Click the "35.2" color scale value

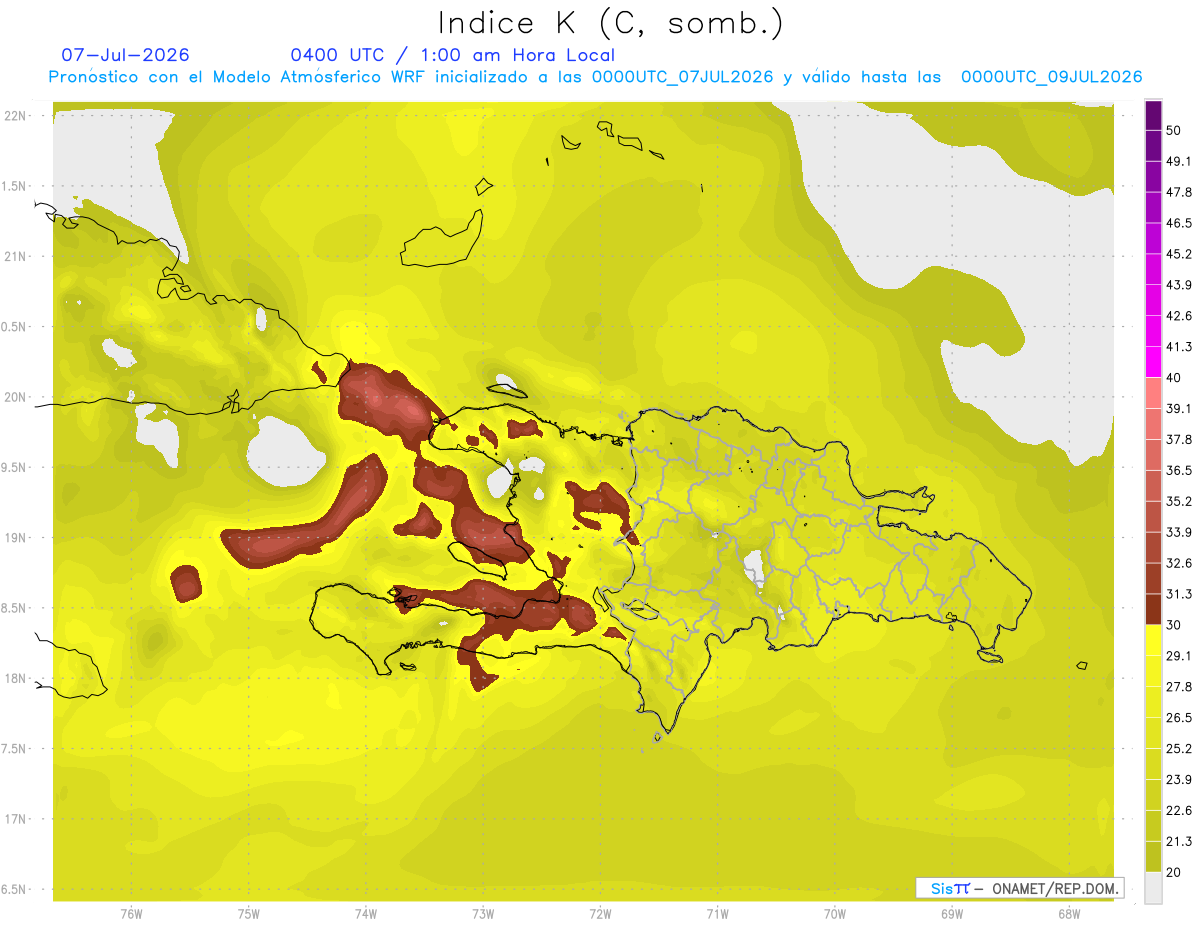pos(1179,501)
